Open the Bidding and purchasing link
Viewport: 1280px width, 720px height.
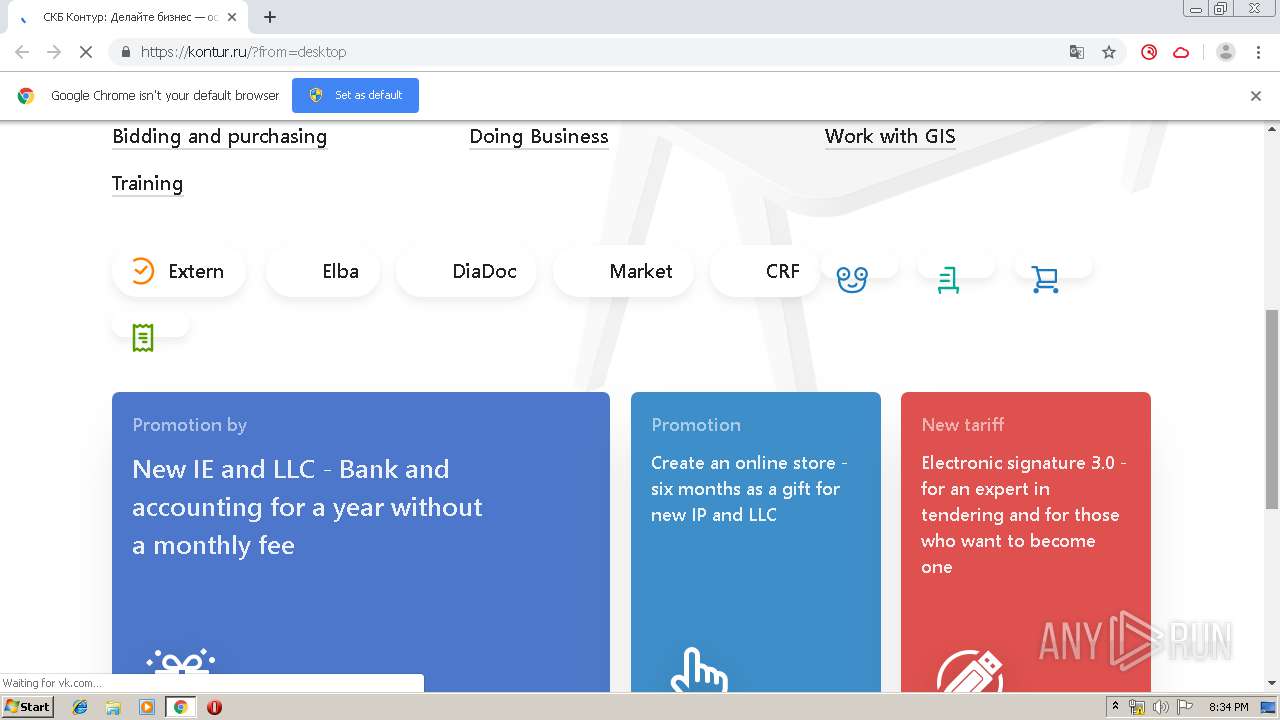coord(219,136)
